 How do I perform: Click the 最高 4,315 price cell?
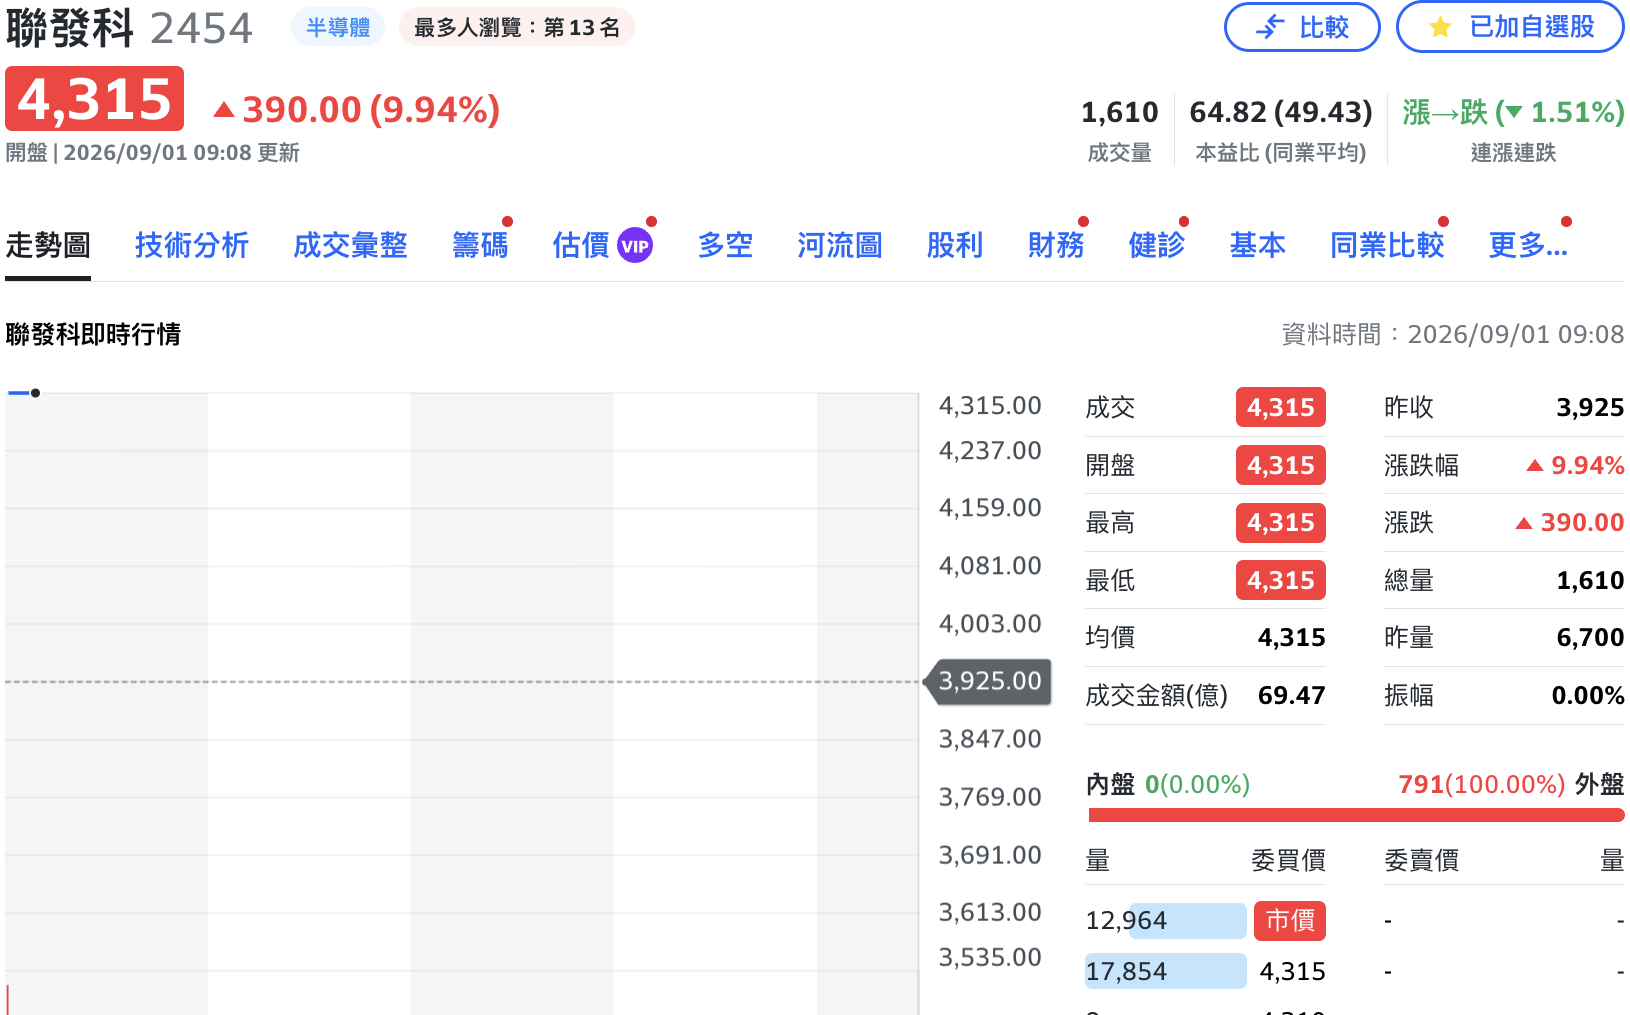click(x=1281, y=522)
